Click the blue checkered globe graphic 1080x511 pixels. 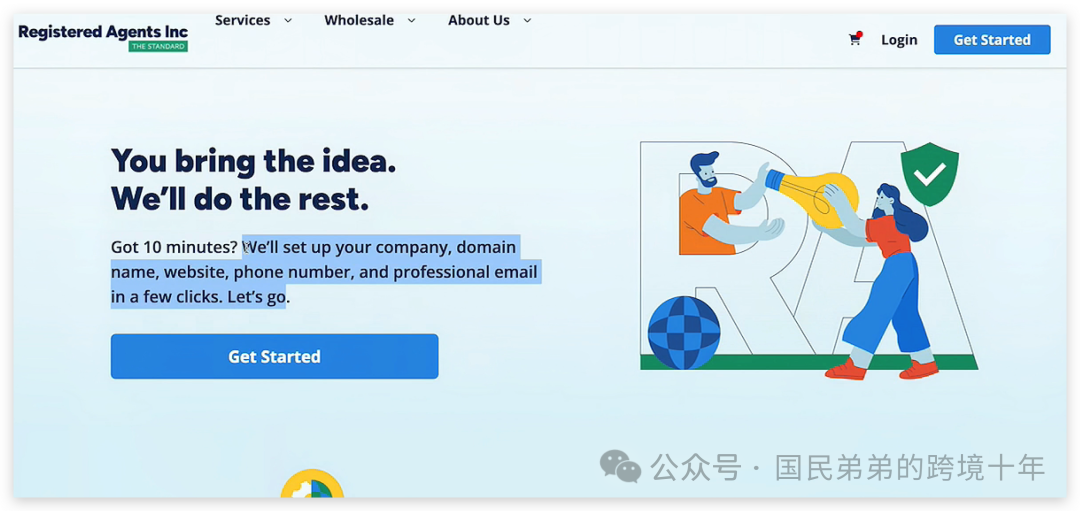[x=684, y=333]
